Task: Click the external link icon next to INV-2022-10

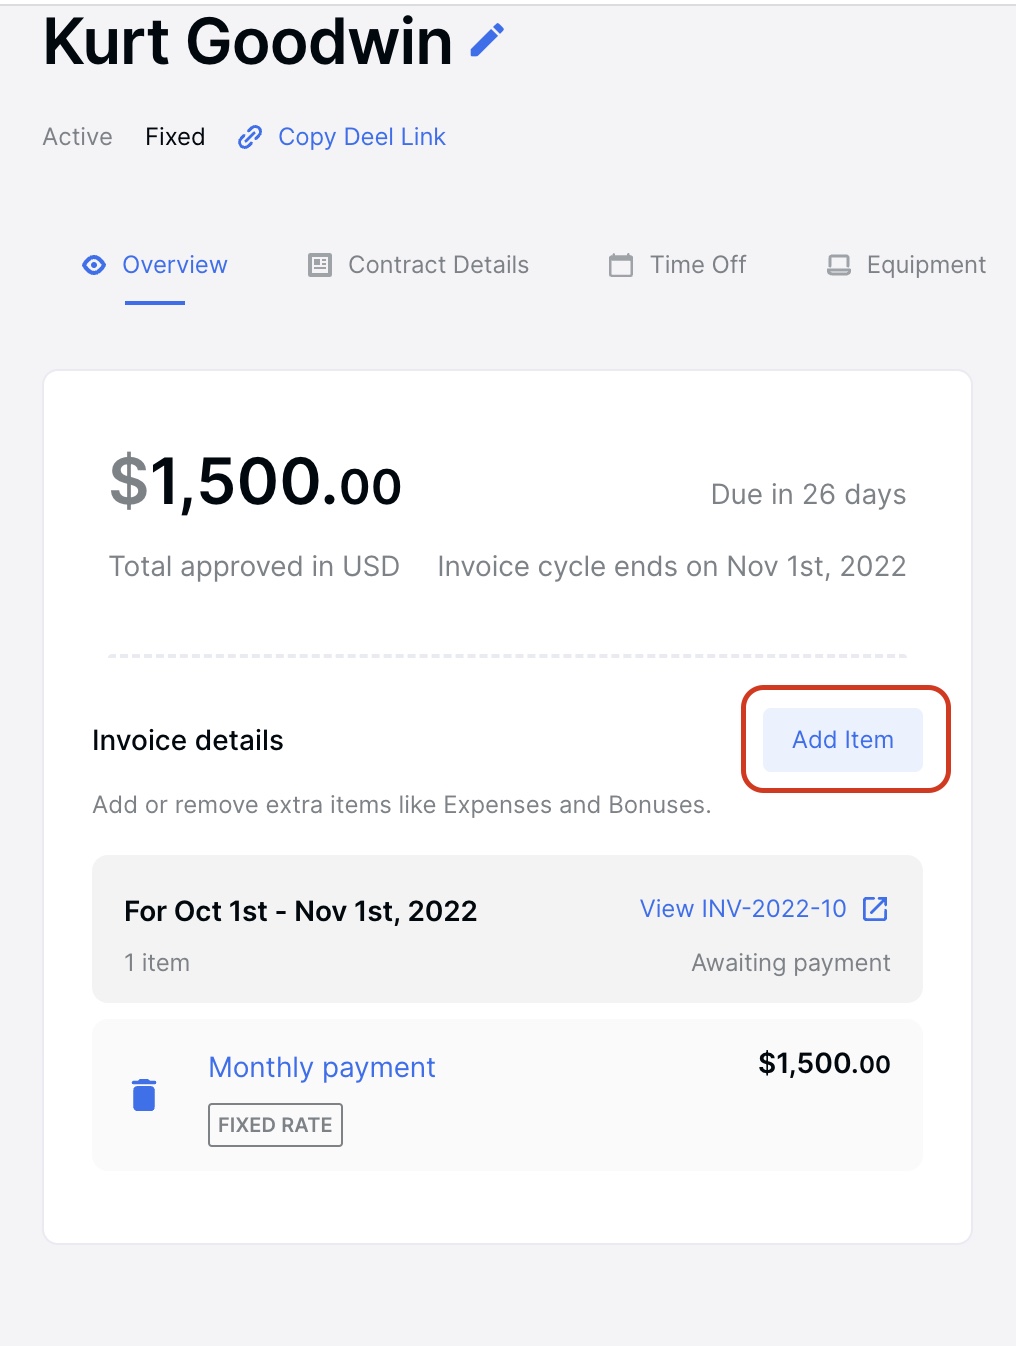Action: pyautogui.click(x=876, y=909)
